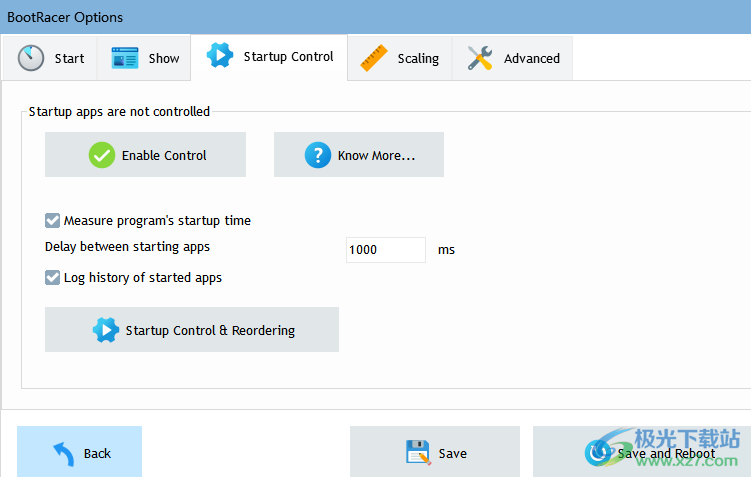Click the Startup apps are not controlled heading
Viewport: 751px width, 477px height.
coord(119,112)
